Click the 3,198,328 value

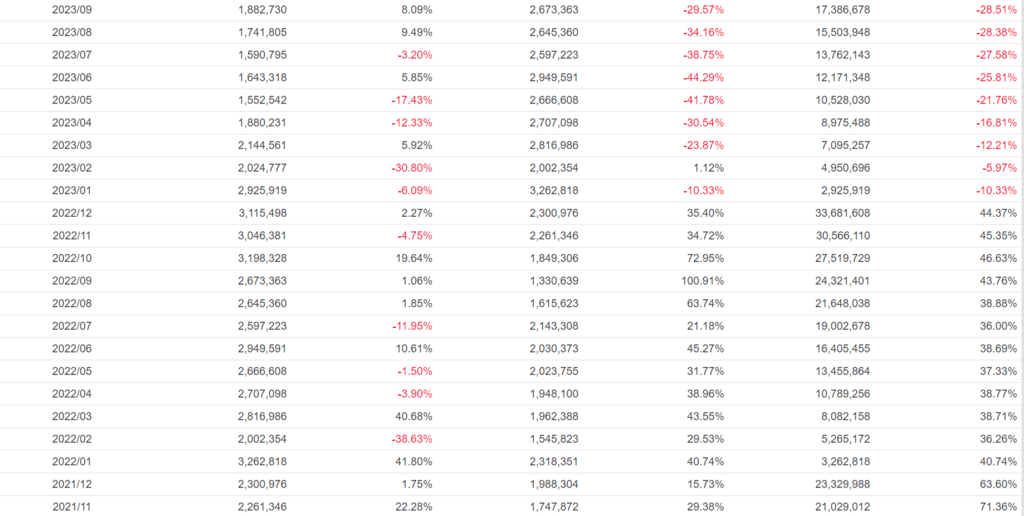[x=263, y=257]
